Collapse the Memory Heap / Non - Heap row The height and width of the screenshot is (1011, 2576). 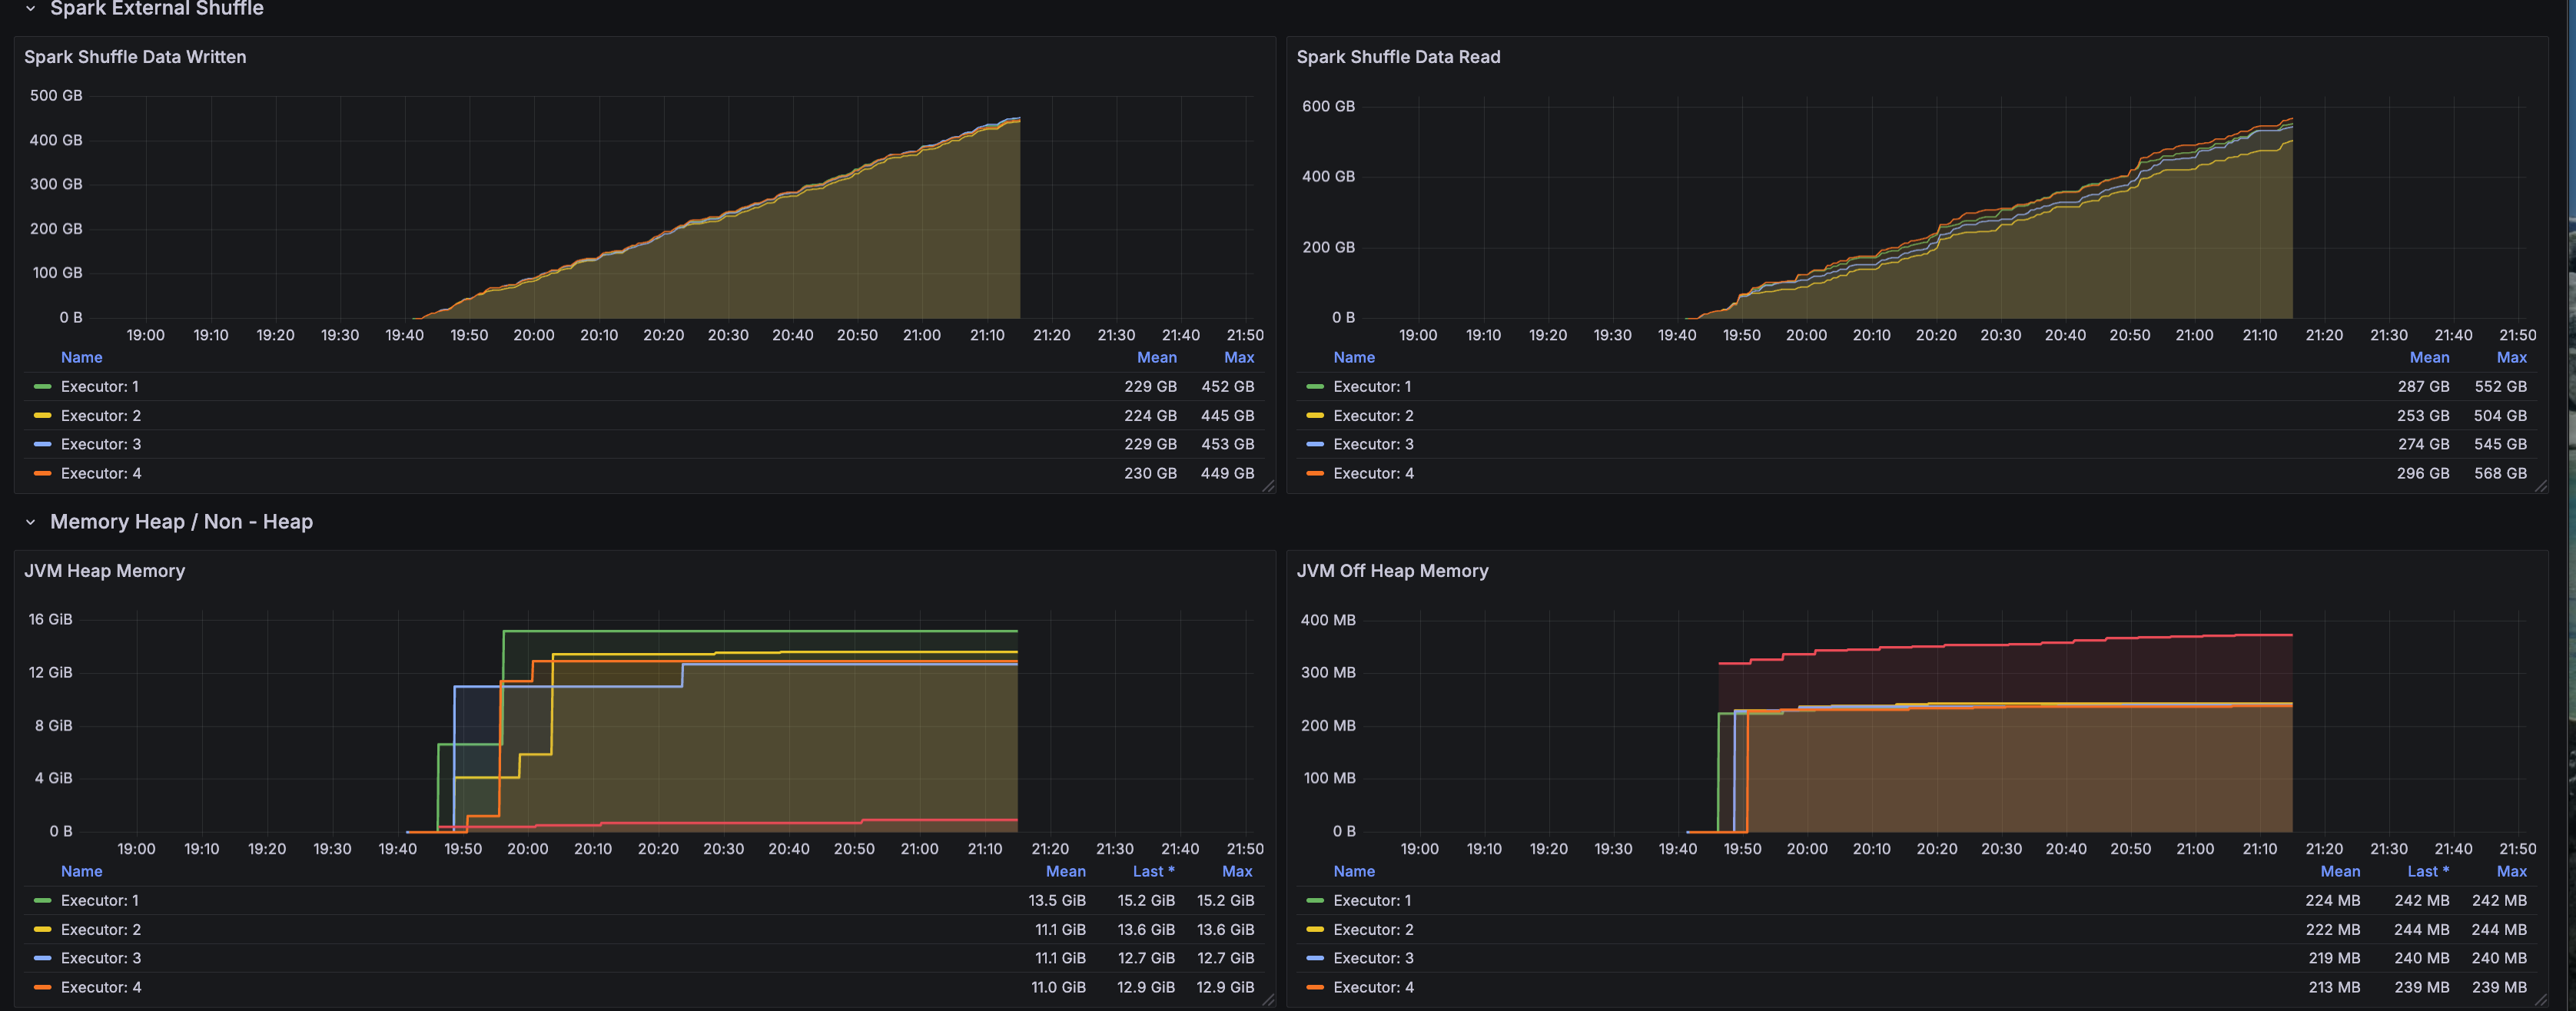coord(30,522)
